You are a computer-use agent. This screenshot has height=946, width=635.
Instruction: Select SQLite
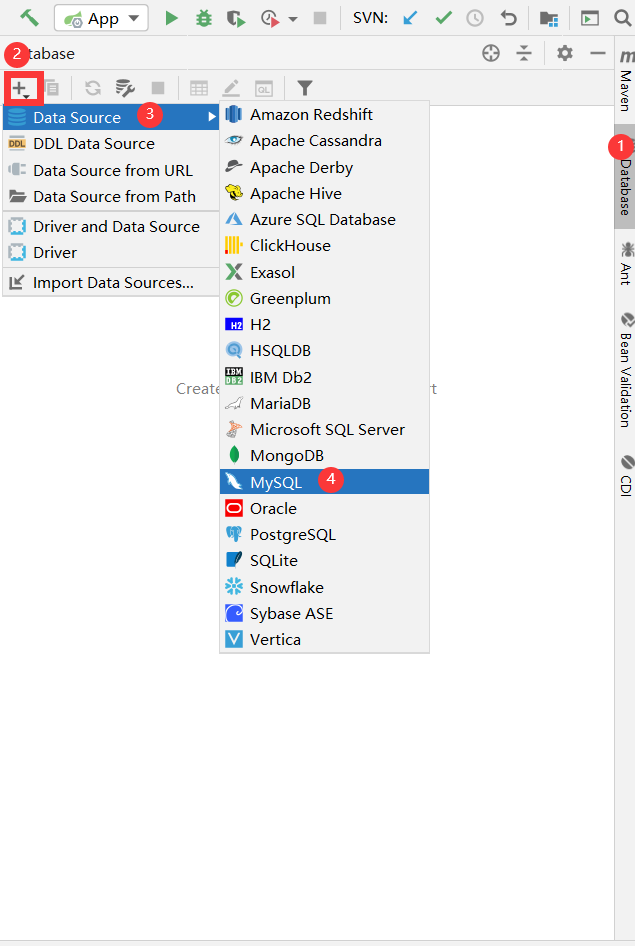coord(324,560)
